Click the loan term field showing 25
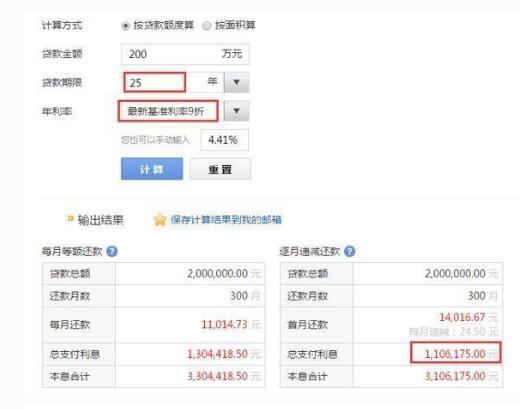 155,82
